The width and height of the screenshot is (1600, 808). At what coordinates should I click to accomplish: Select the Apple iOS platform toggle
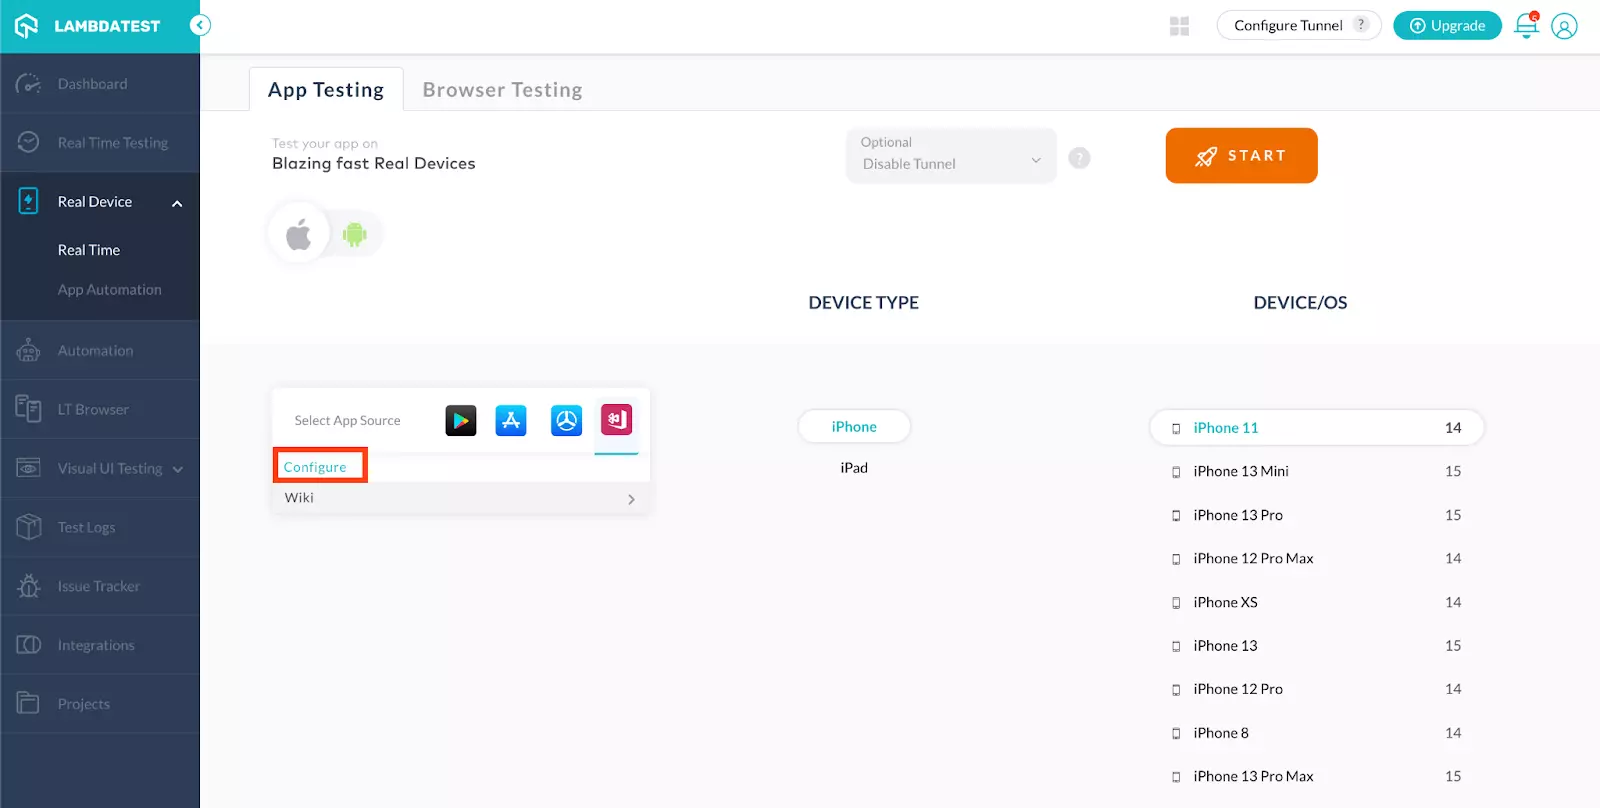(x=299, y=235)
